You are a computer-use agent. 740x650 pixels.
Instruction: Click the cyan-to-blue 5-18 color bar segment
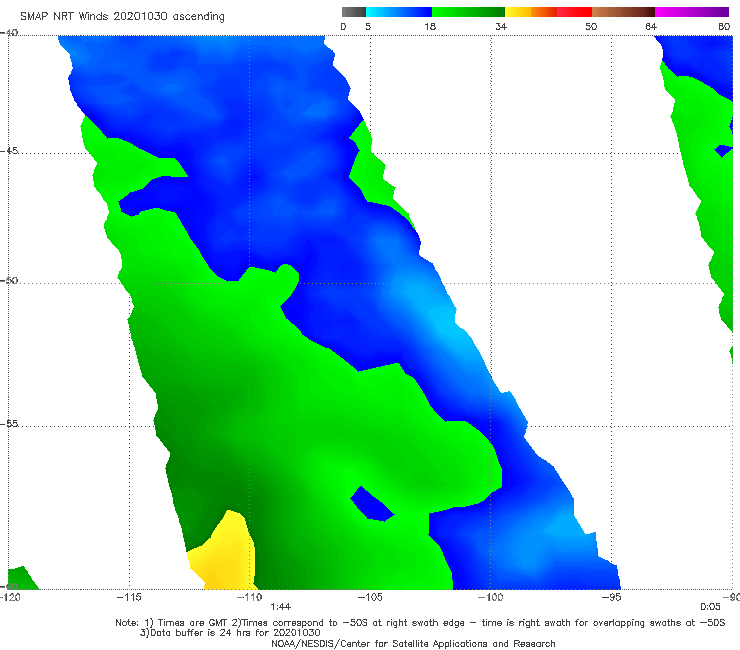[x=399, y=12]
